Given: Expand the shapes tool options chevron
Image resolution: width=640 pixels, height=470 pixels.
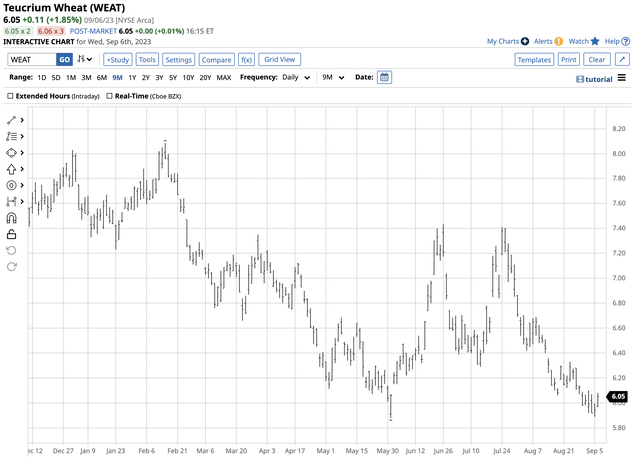Looking at the screenshot, I should coord(22,153).
